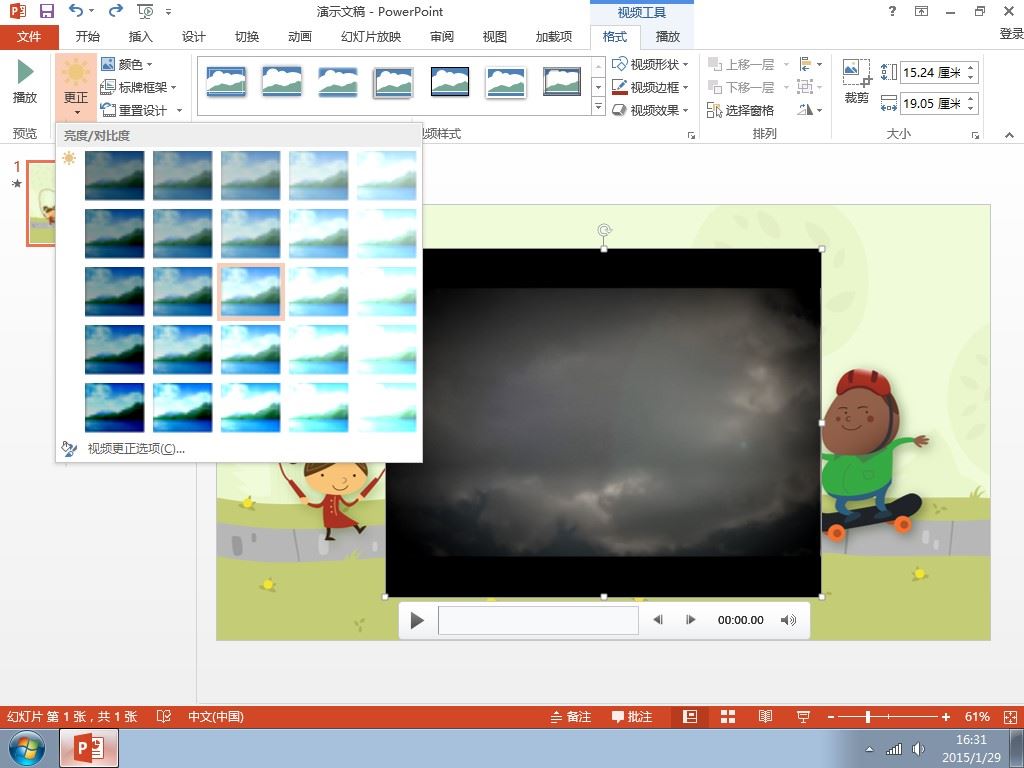The image size is (1024, 768).
Task: Open 视频更正选项 options link
Action: point(136,449)
